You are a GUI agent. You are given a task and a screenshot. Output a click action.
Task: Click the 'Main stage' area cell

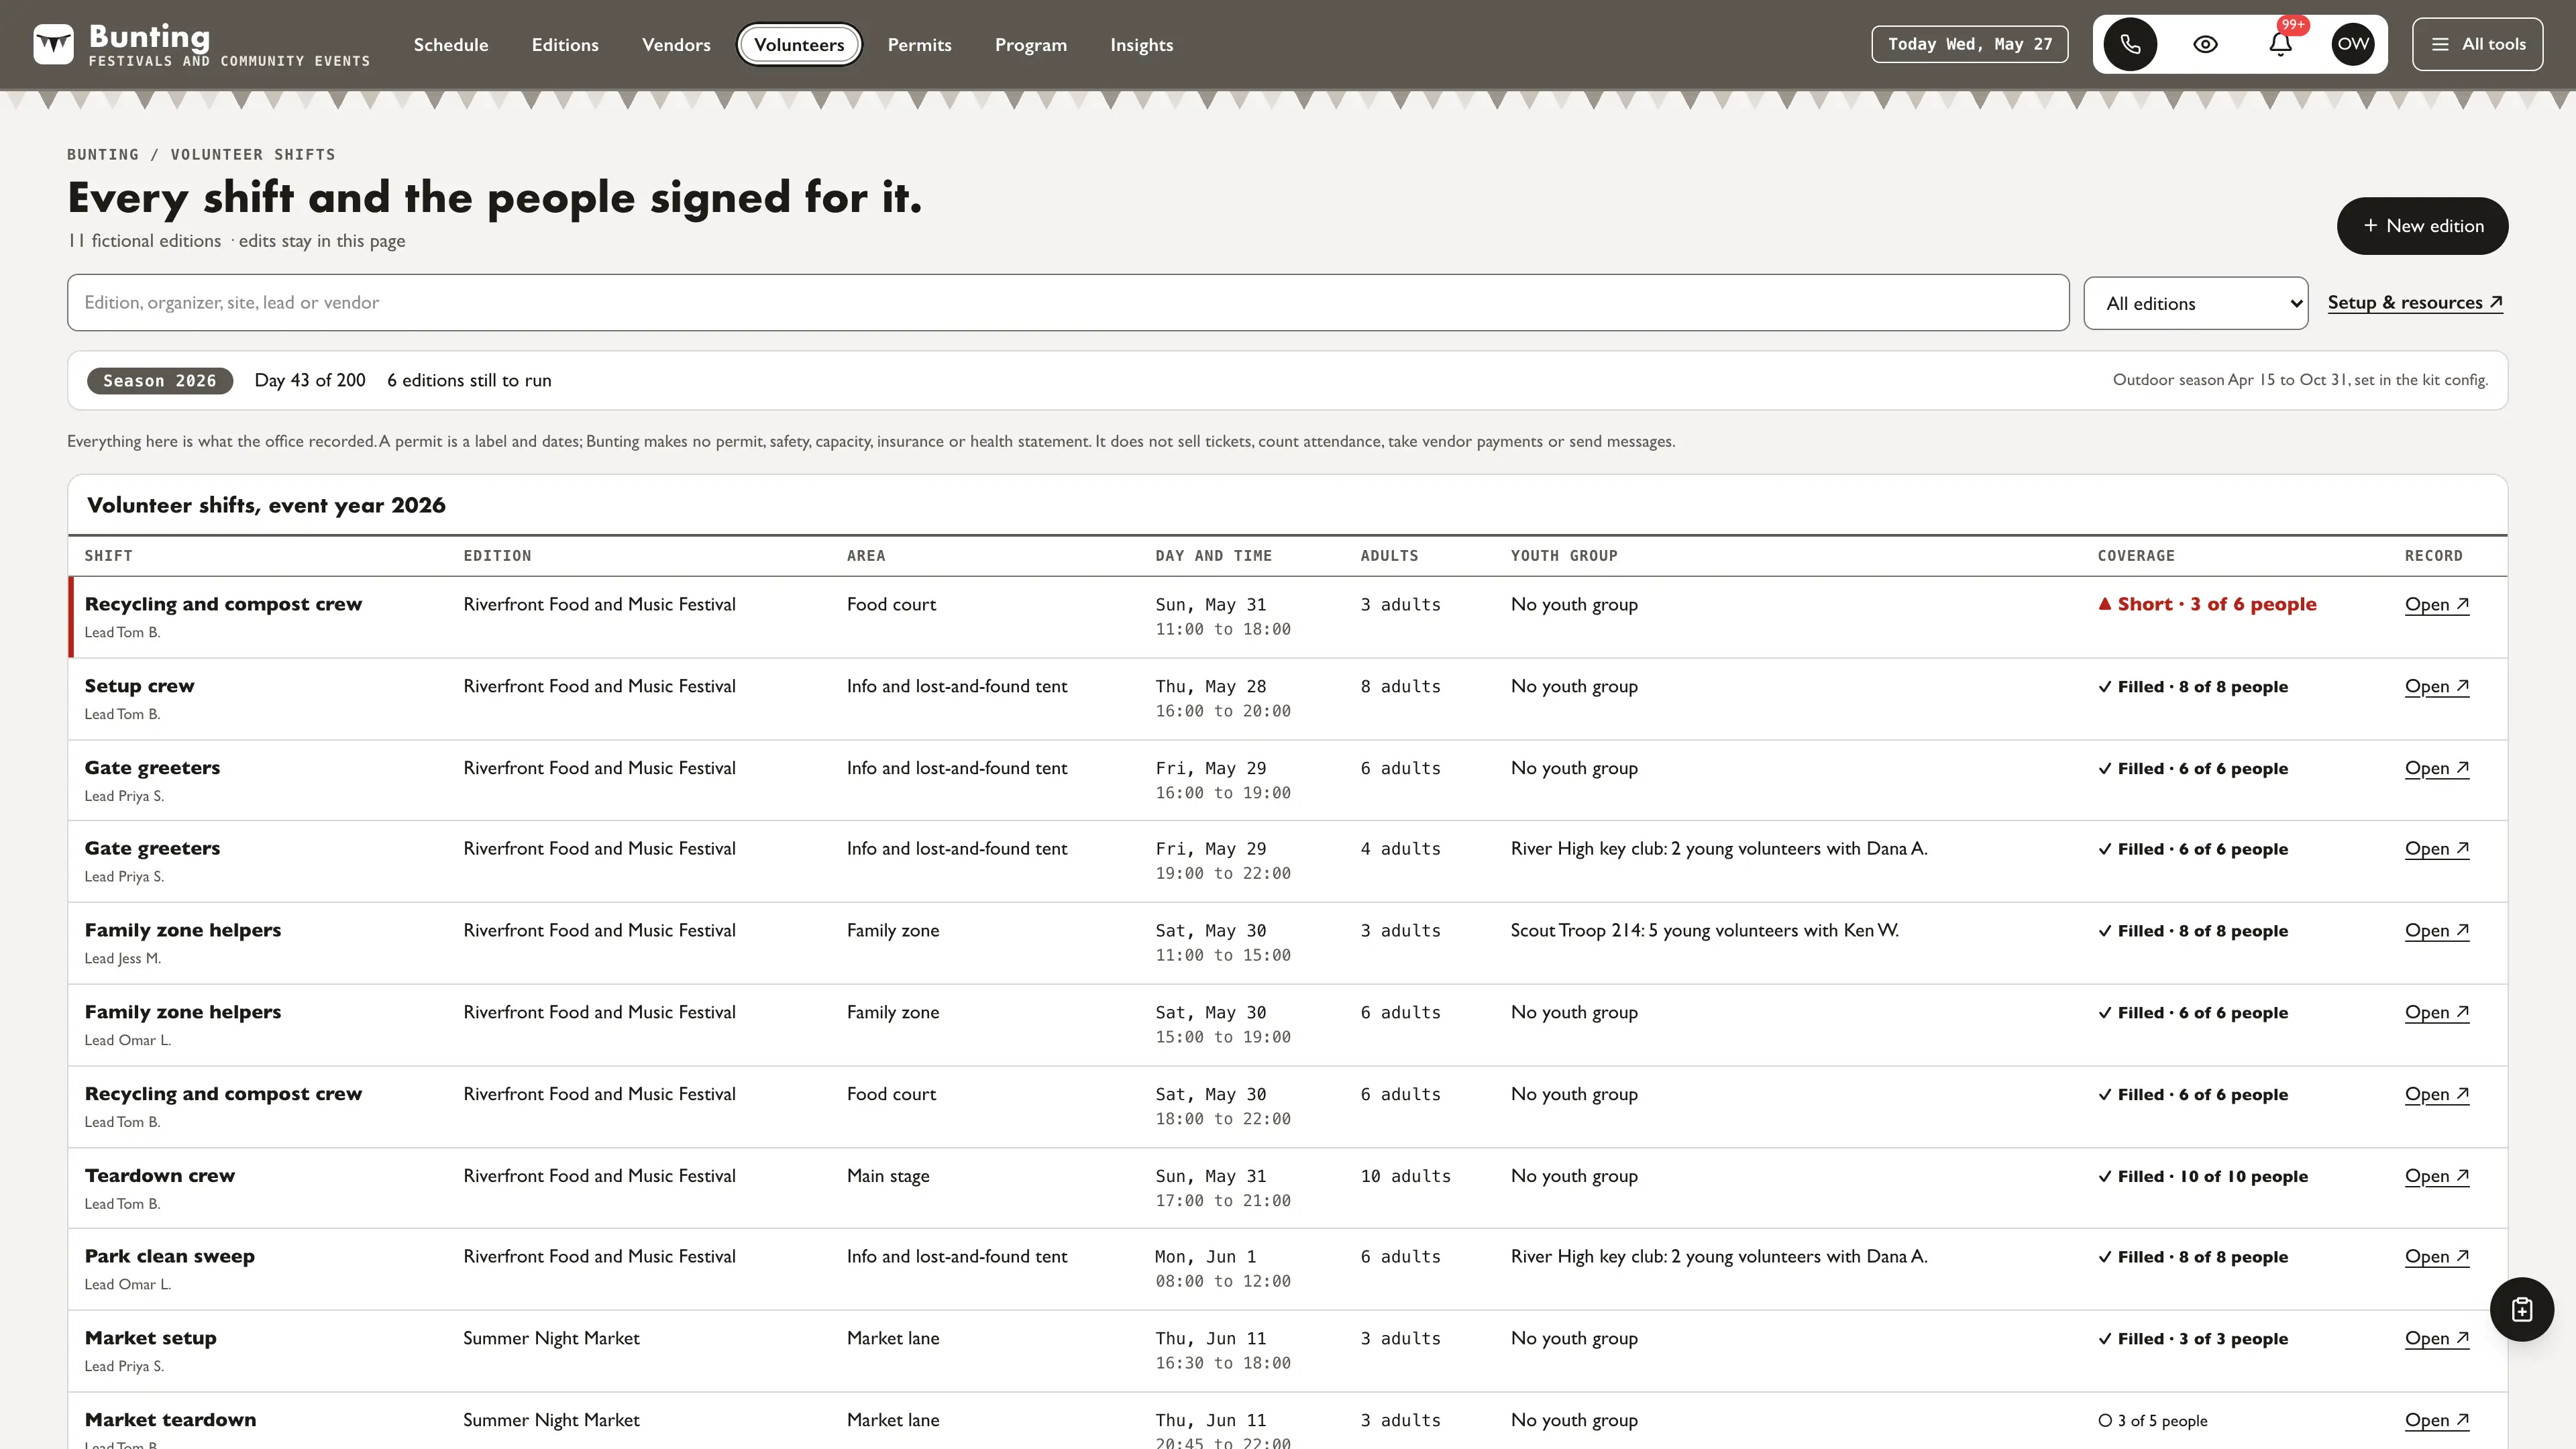pos(888,1176)
